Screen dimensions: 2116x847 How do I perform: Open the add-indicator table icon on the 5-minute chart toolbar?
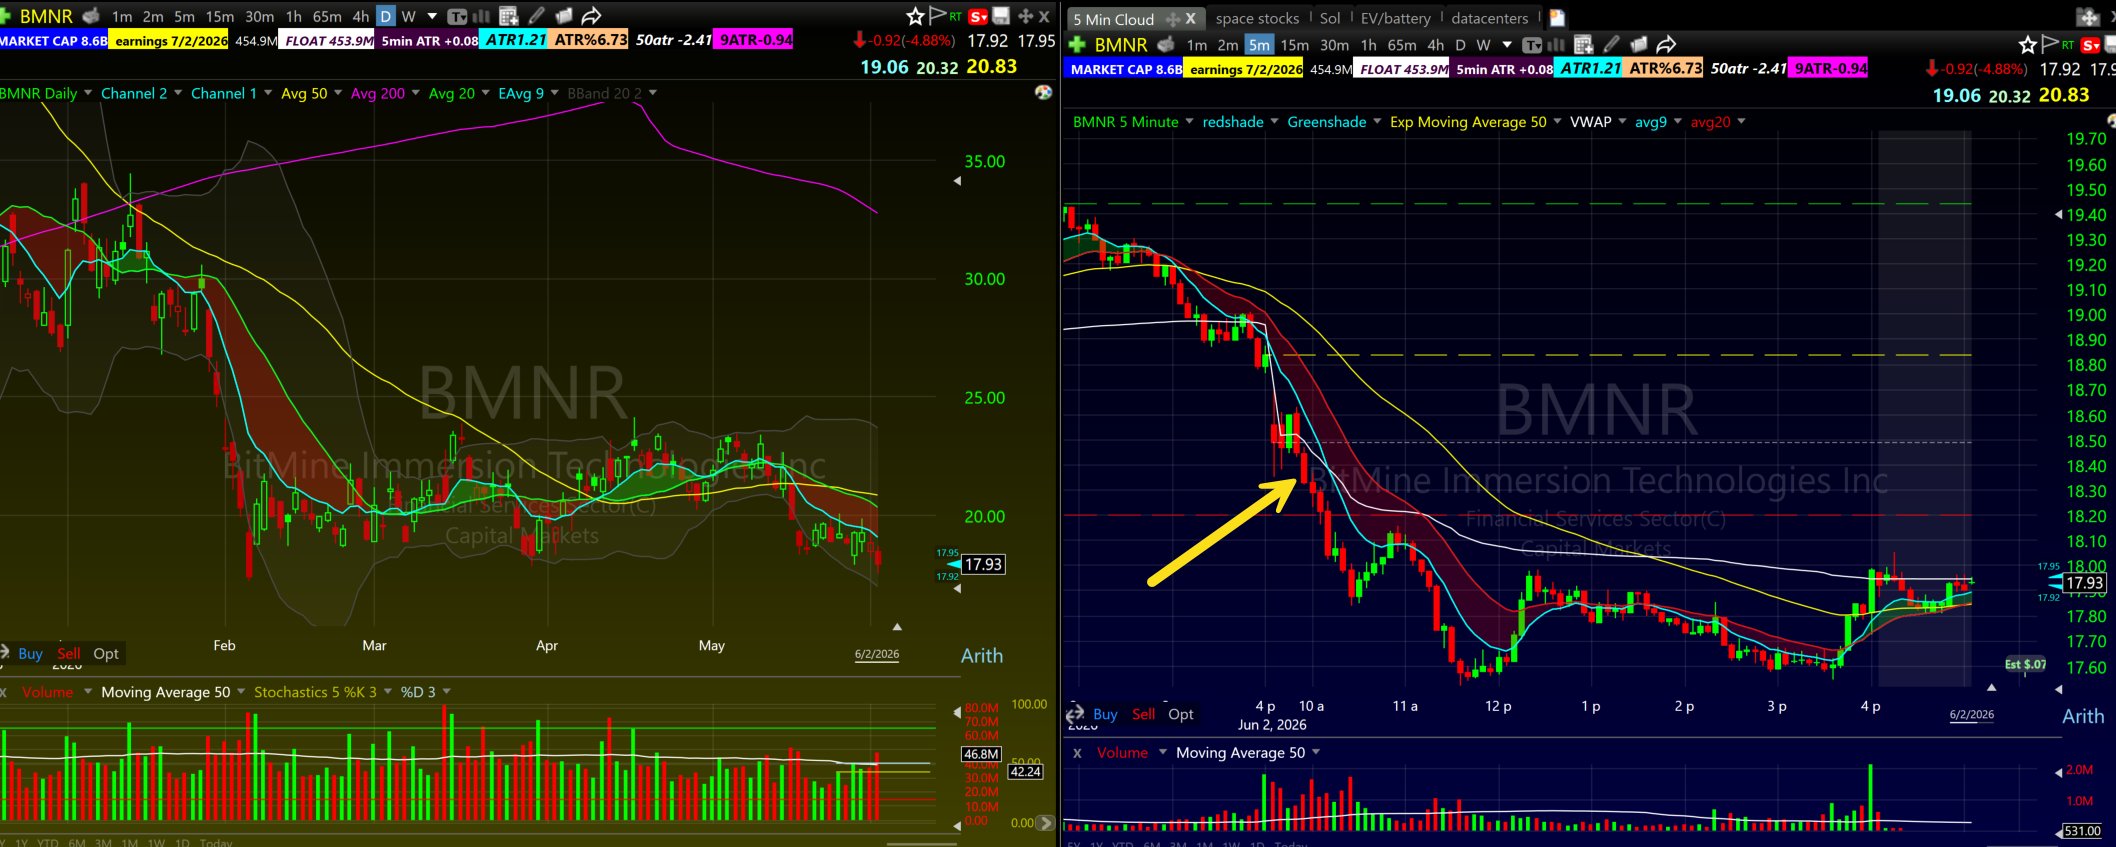coord(1583,44)
